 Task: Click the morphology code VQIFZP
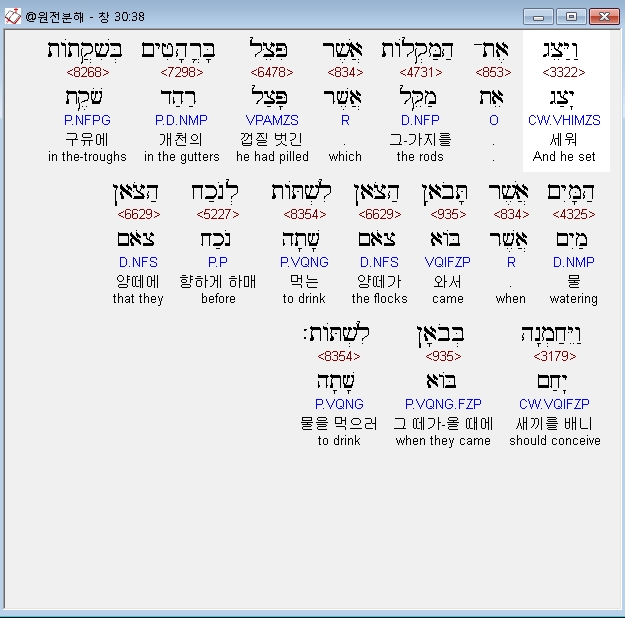click(447, 262)
